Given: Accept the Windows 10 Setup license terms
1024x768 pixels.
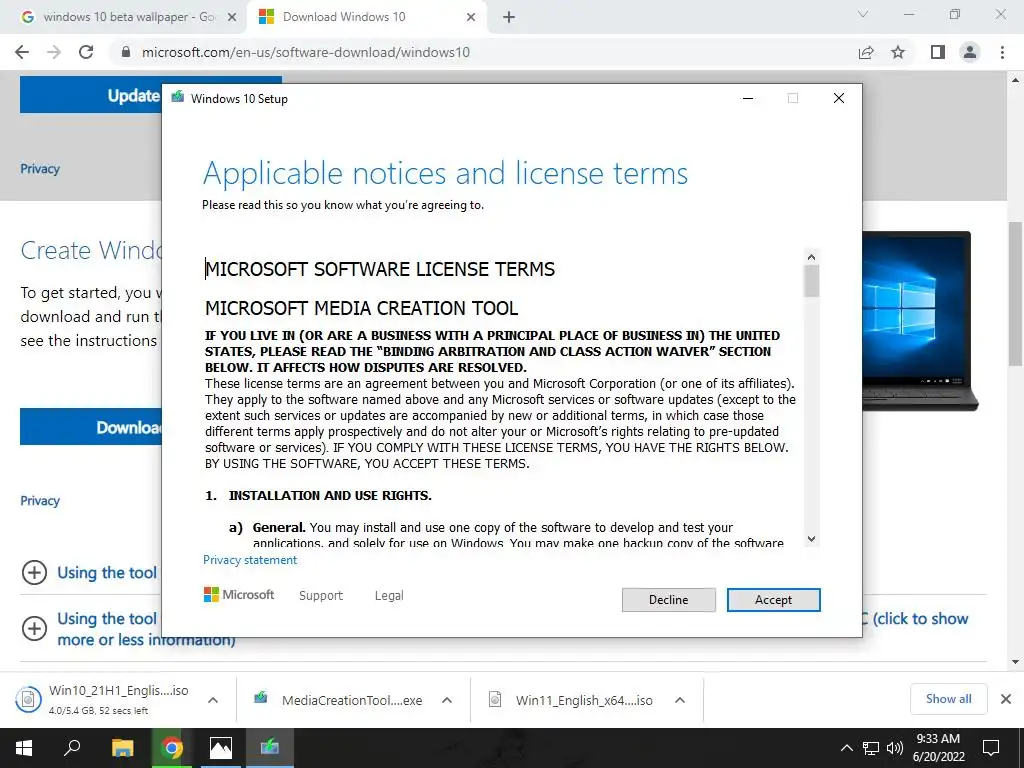Looking at the screenshot, I should (773, 600).
